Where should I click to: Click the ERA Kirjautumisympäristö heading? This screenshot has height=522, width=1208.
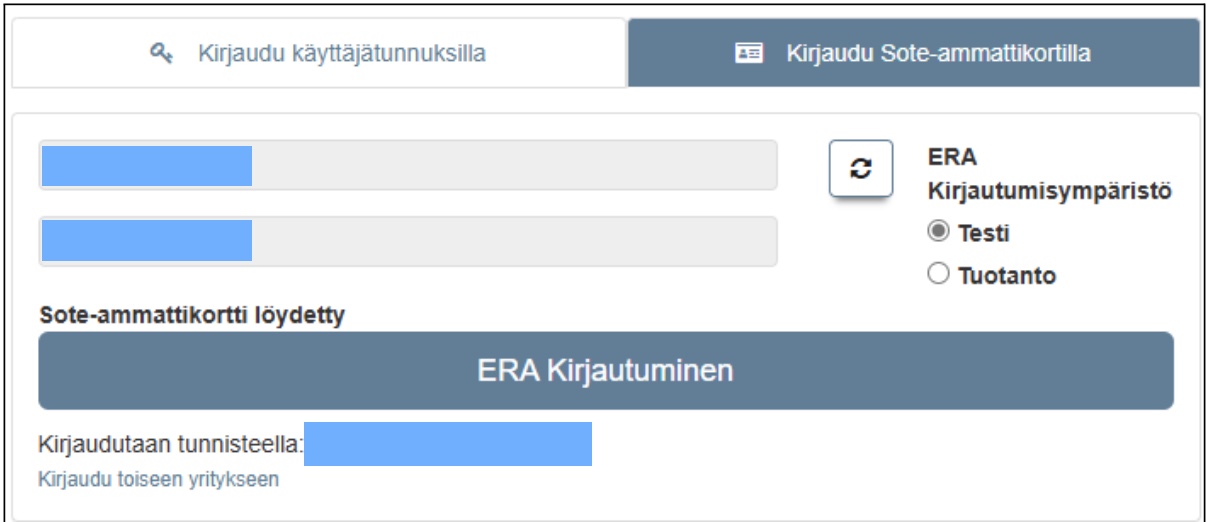[1049, 174]
